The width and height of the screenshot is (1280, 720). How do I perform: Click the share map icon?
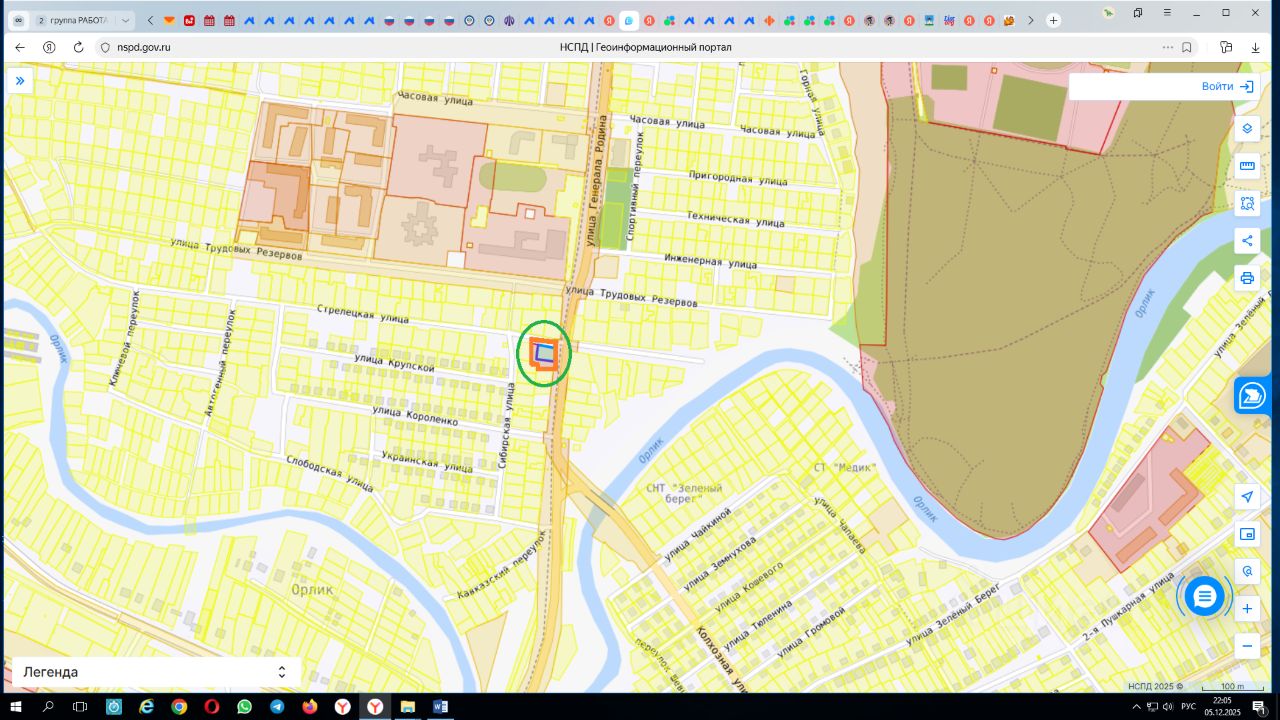tap(1247, 241)
